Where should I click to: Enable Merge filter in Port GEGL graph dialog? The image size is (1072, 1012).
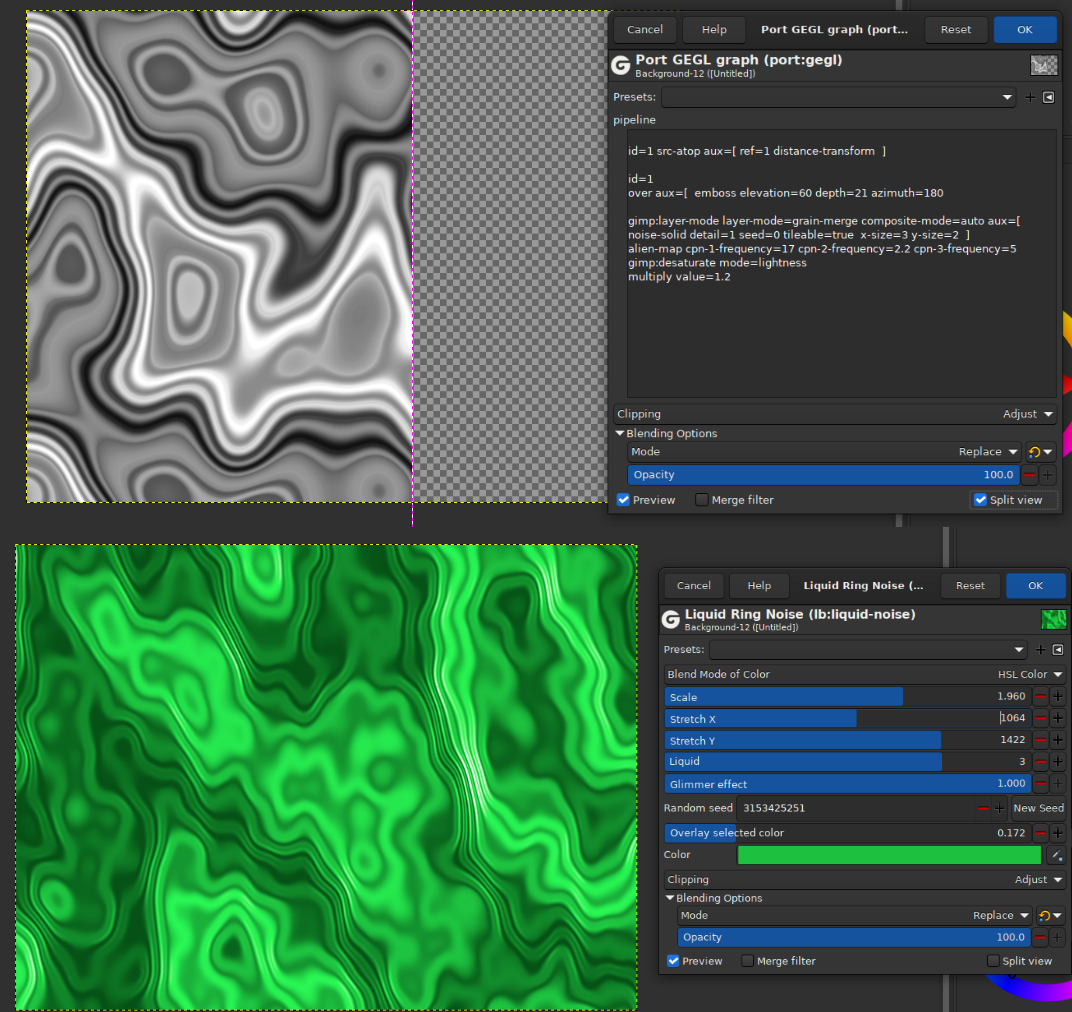[x=701, y=500]
